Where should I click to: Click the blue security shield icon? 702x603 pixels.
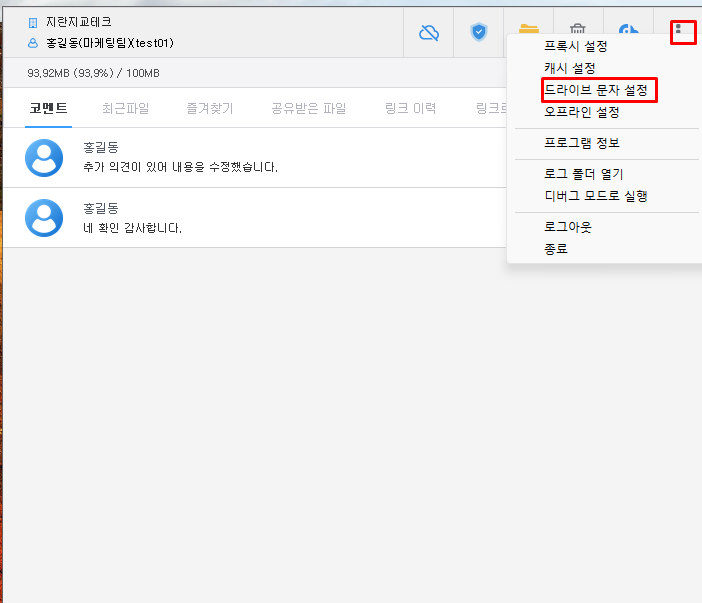click(x=479, y=33)
